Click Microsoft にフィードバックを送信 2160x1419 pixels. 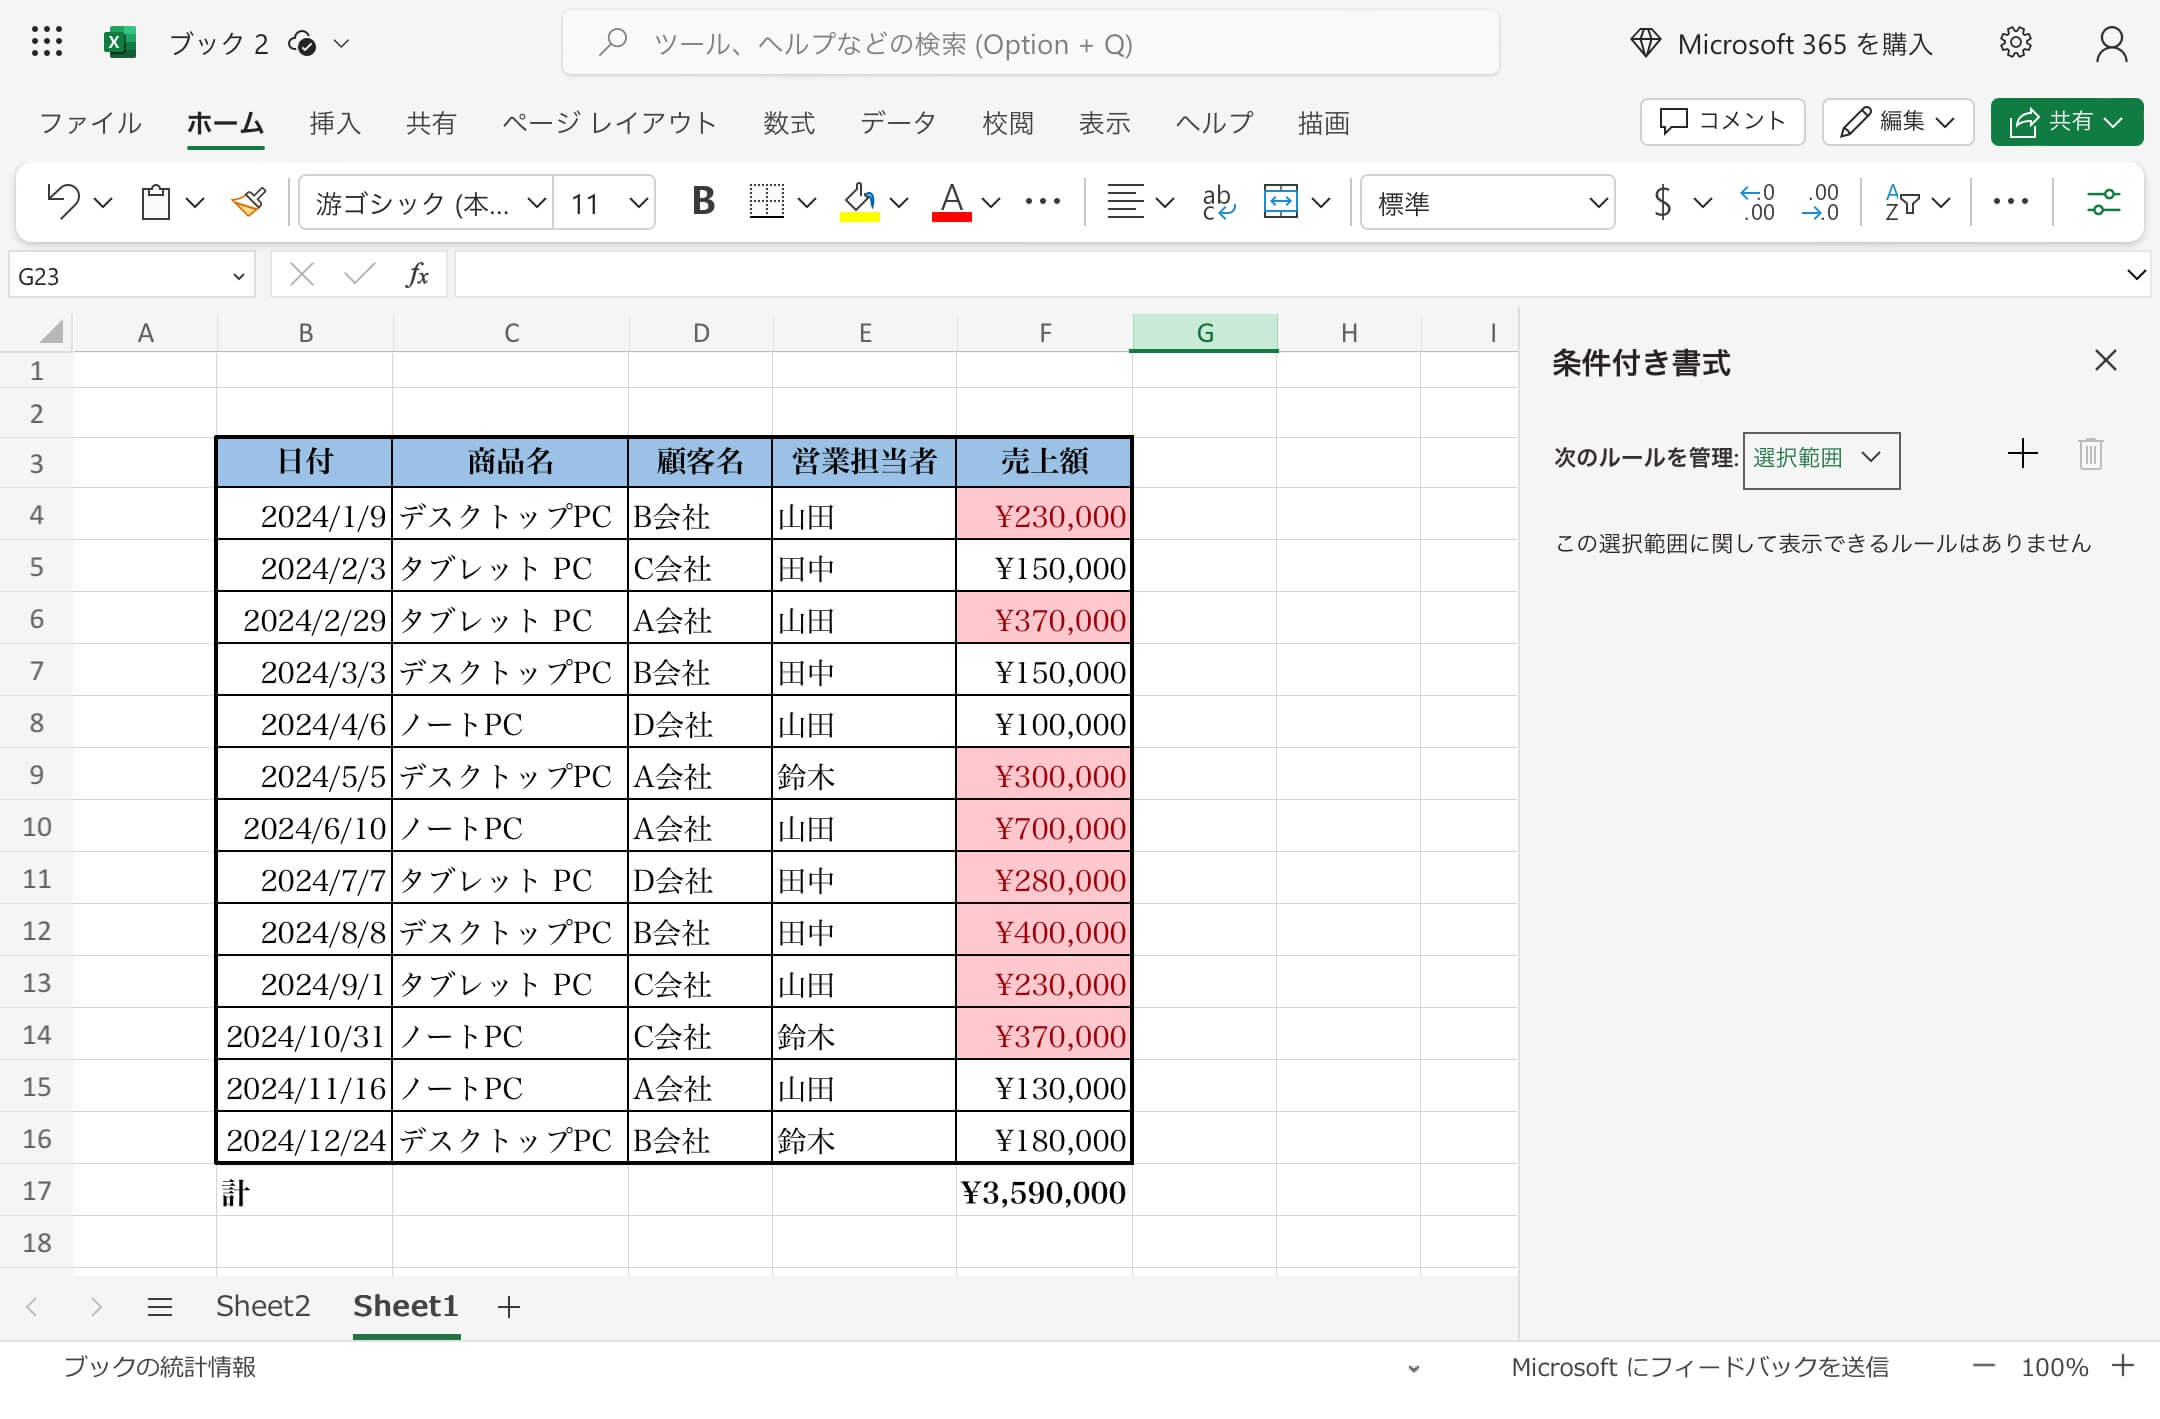pyautogui.click(x=1700, y=1366)
